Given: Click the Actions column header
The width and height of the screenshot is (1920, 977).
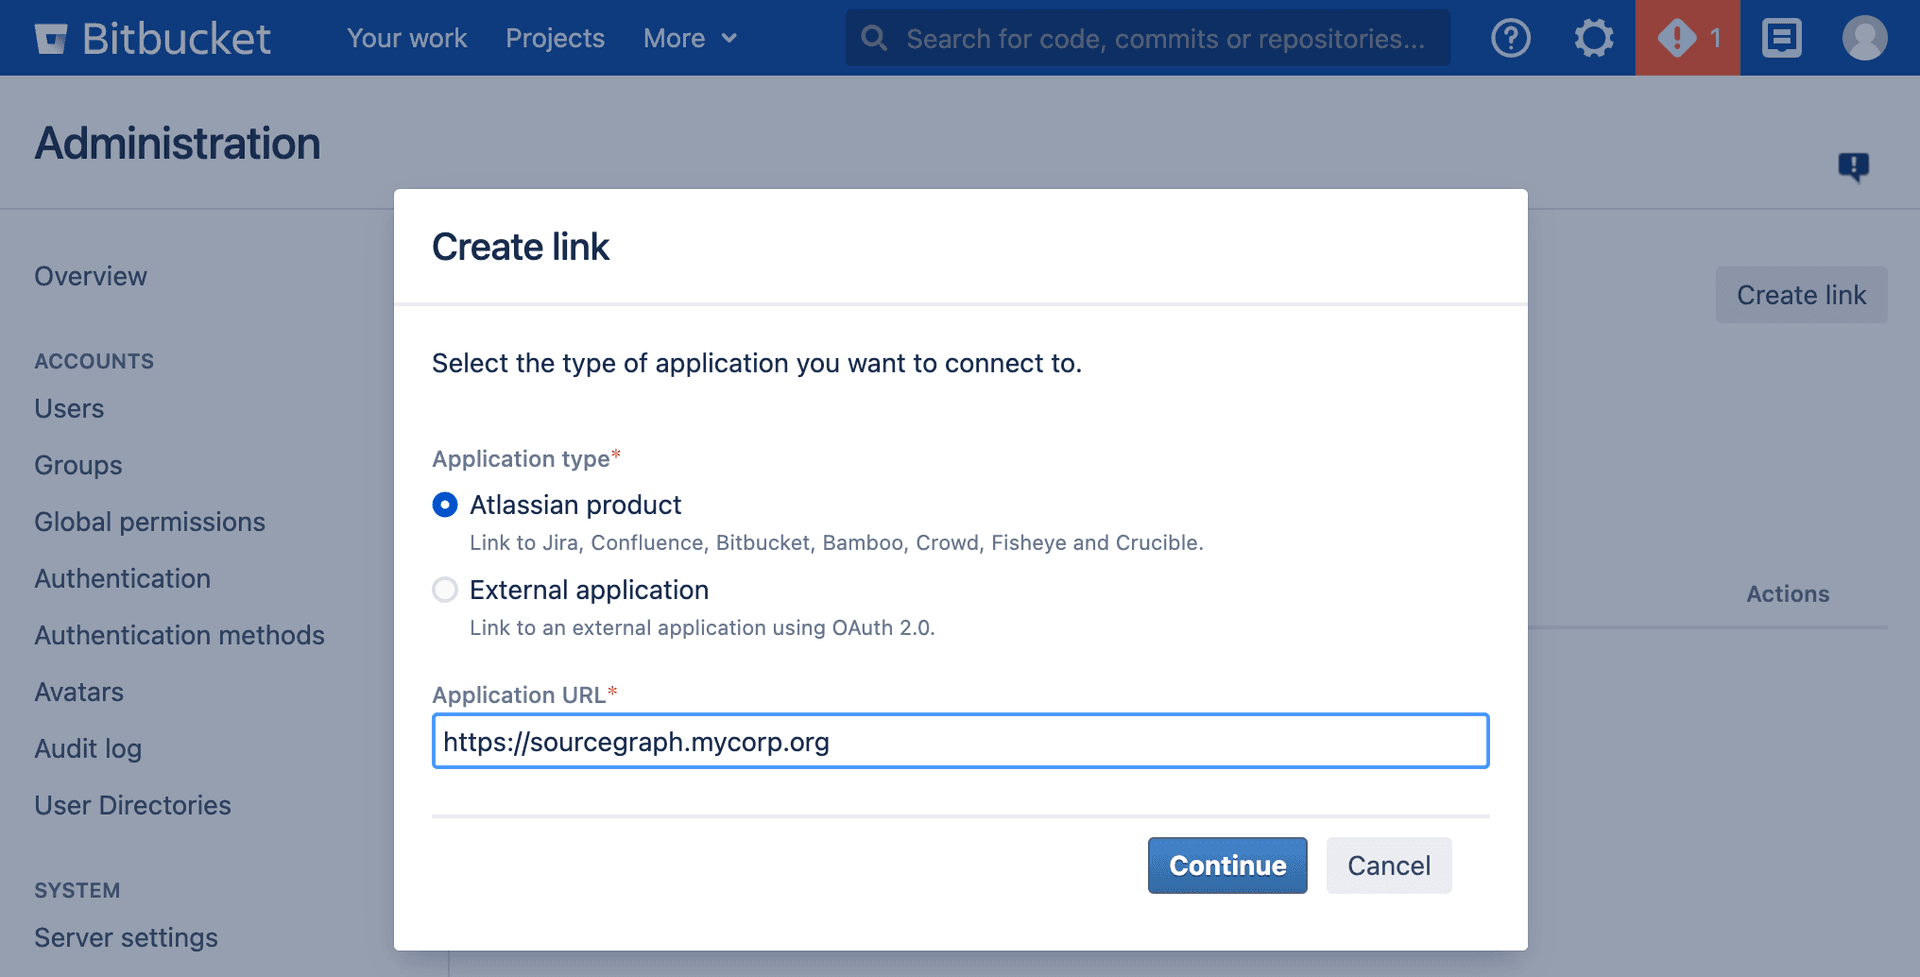Looking at the screenshot, I should pos(1788,594).
